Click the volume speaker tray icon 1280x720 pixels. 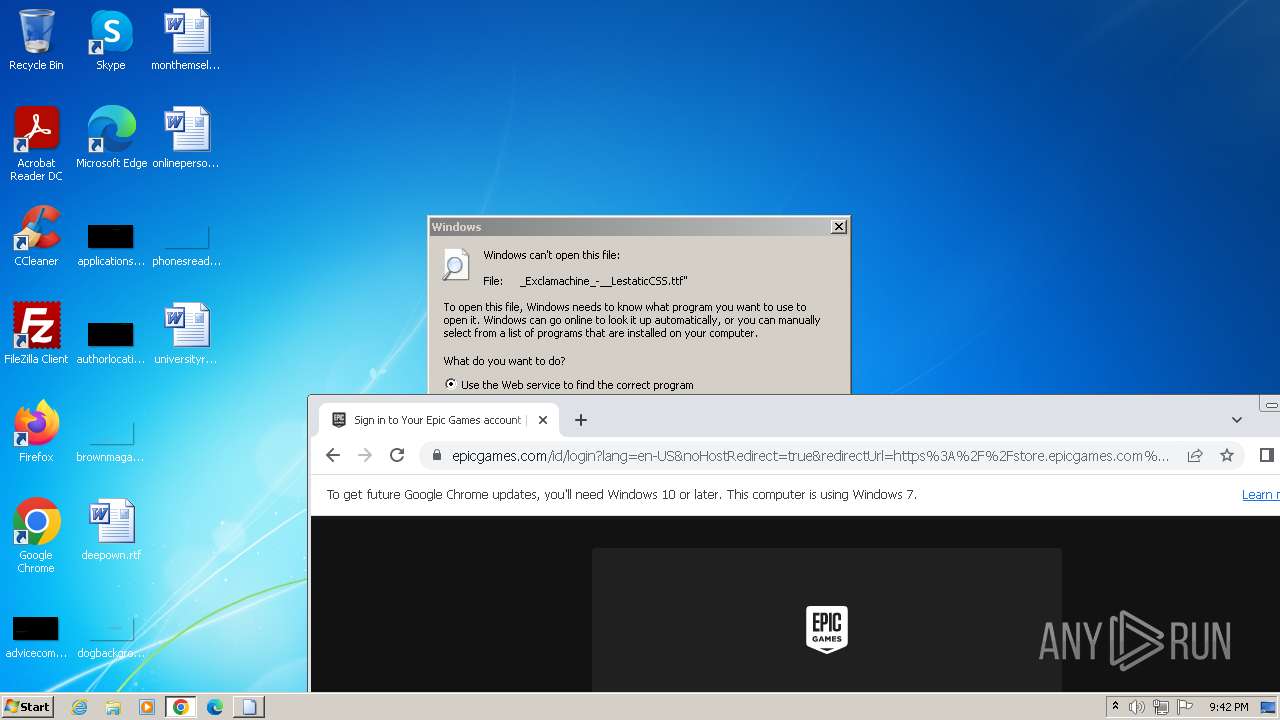(1137, 707)
